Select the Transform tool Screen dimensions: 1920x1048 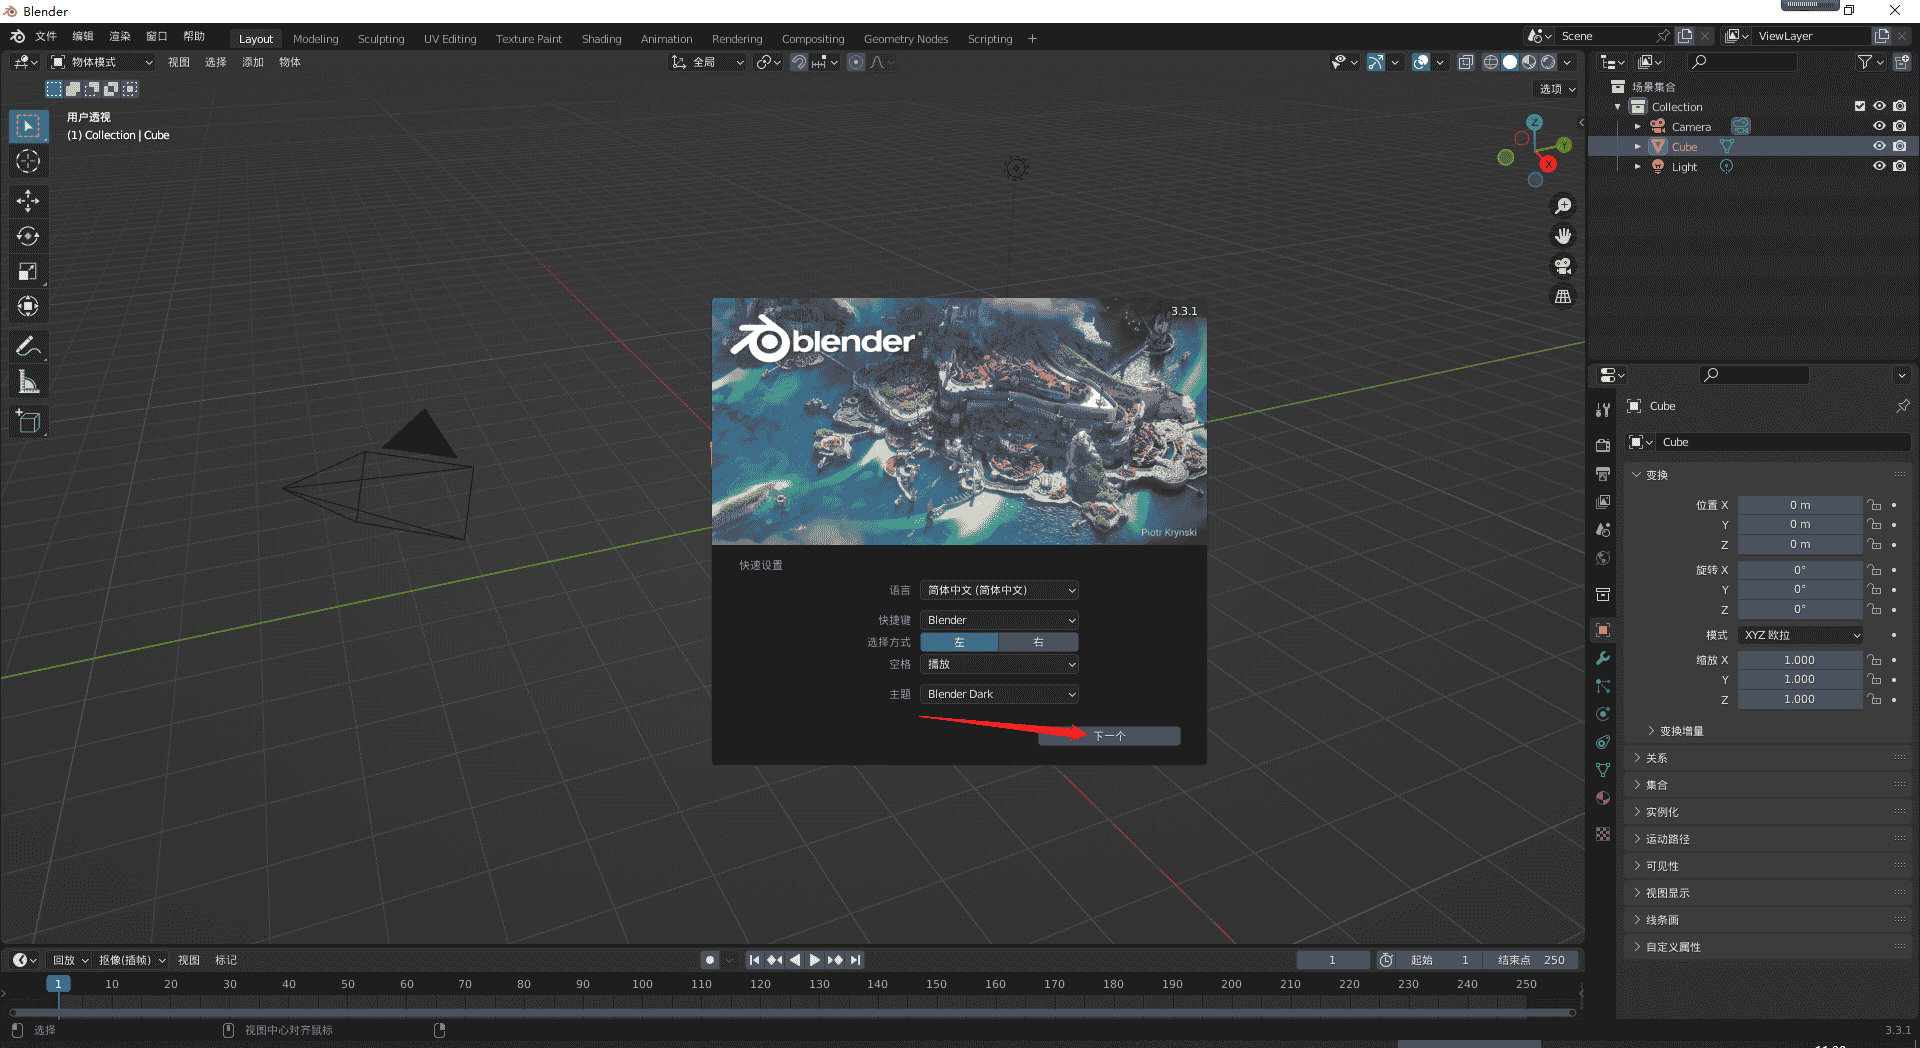coord(28,306)
